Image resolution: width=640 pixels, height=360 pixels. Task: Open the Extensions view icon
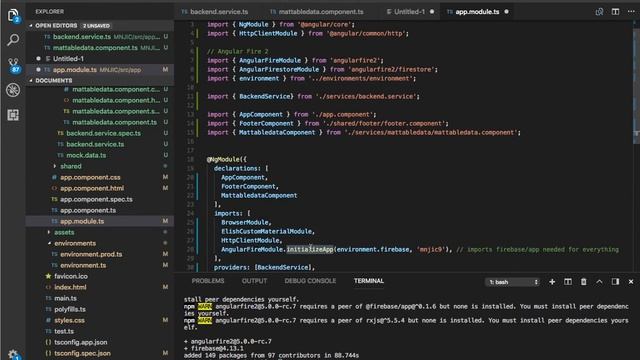[13, 115]
